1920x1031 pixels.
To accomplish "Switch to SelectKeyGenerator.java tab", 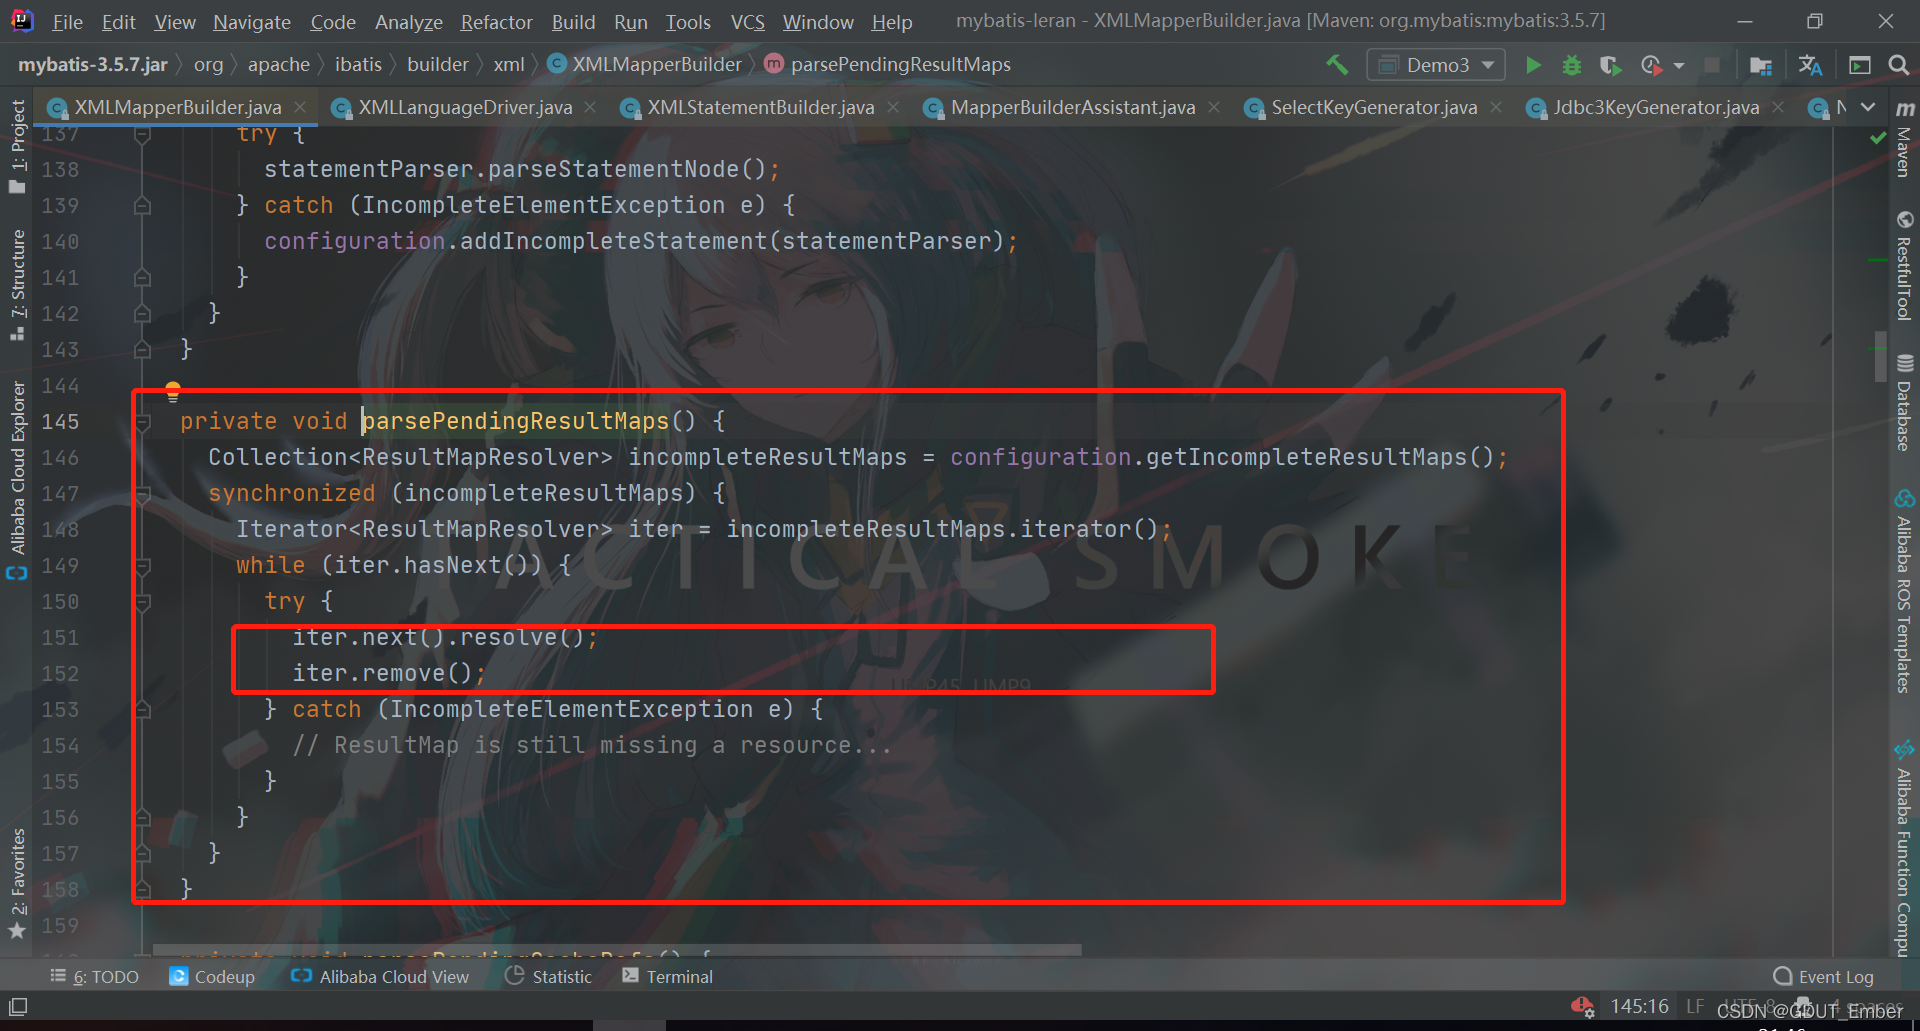I will click(1373, 107).
